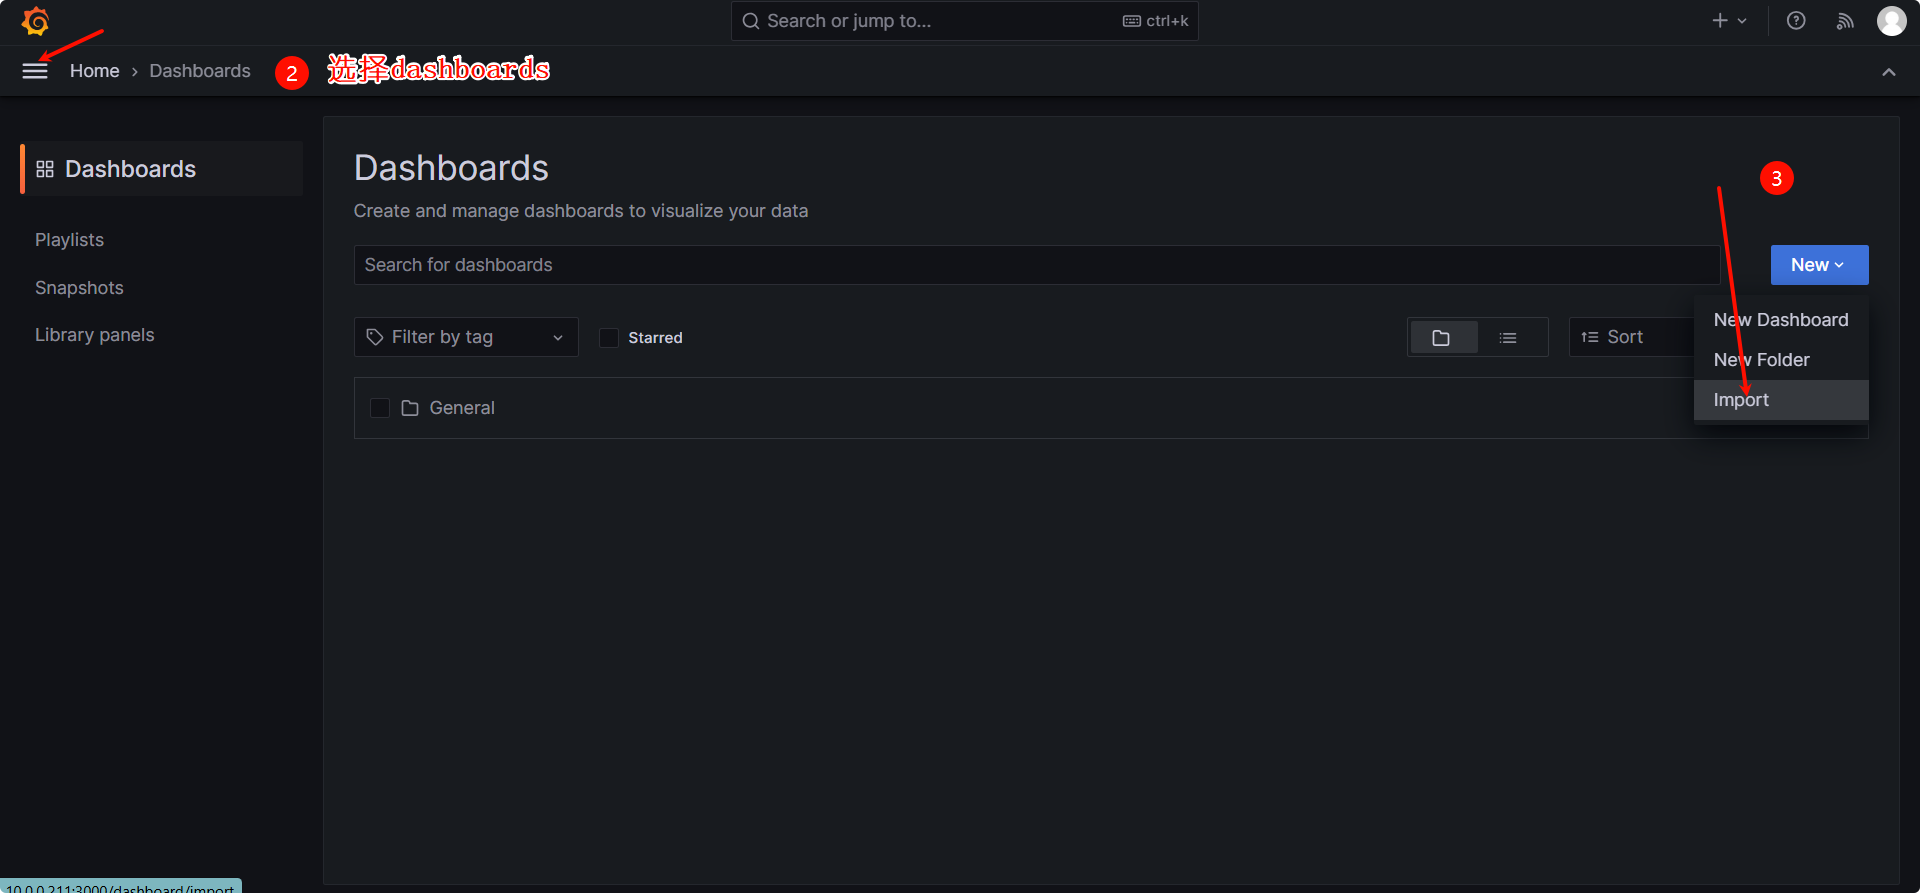Open Library panels in sidebar
Screen dimensions: 1920x893
95,335
